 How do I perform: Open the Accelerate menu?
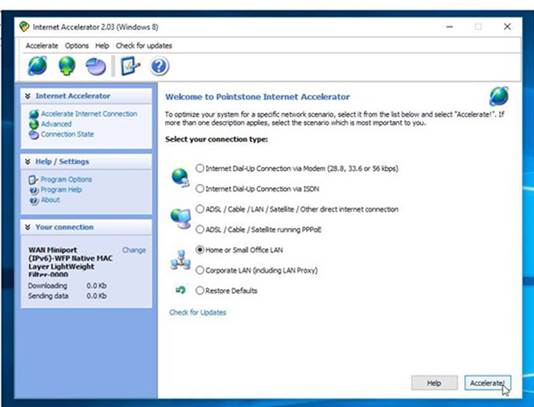42,46
